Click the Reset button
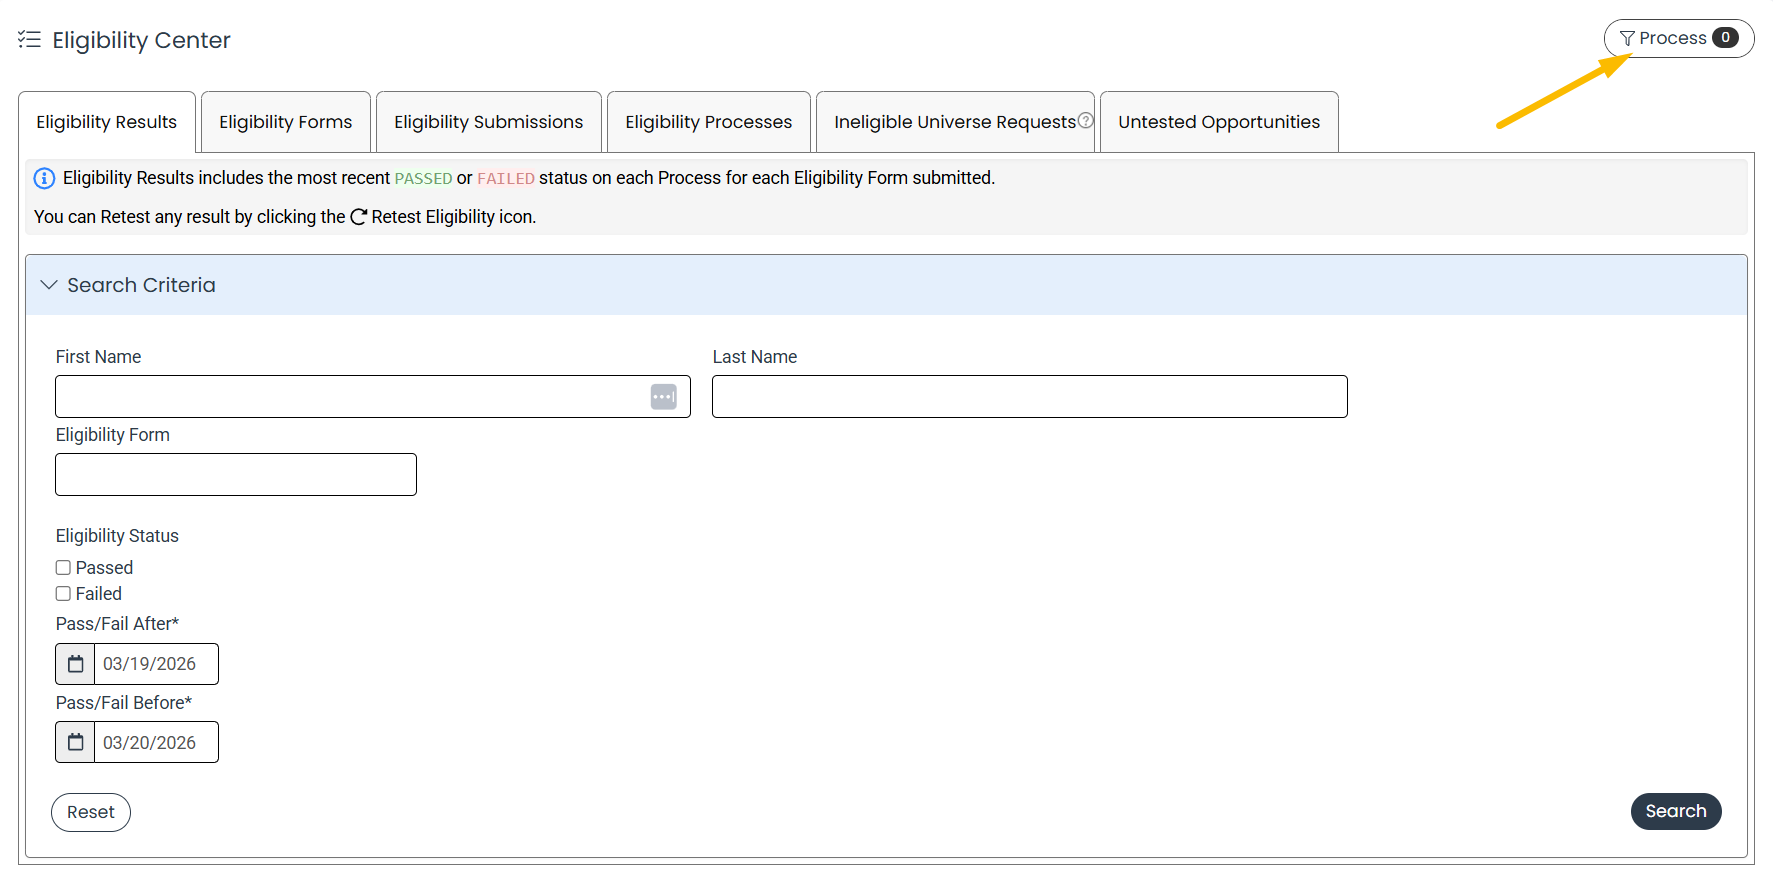 coord(91,812)
